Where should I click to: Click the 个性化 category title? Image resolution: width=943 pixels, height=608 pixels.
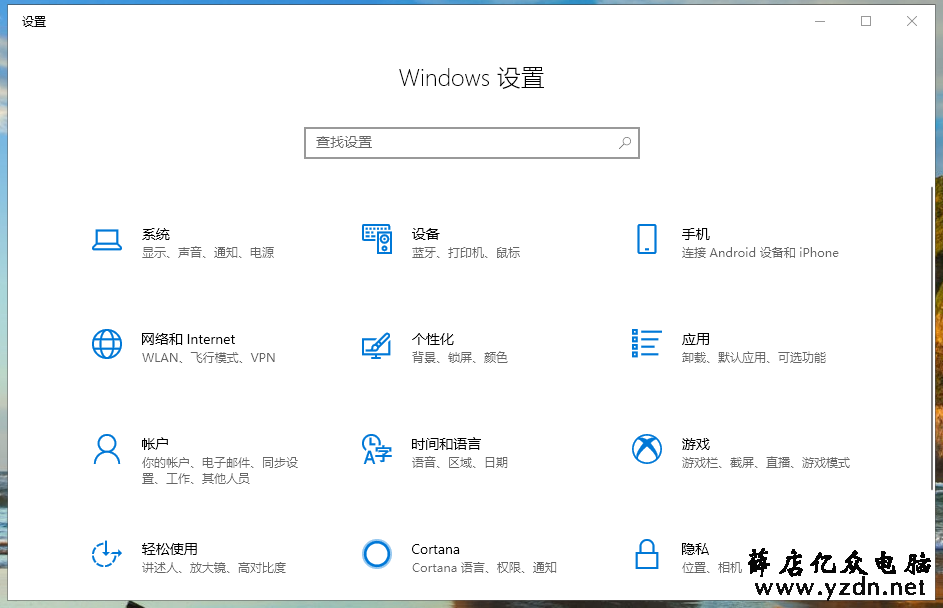pos(432,339)
